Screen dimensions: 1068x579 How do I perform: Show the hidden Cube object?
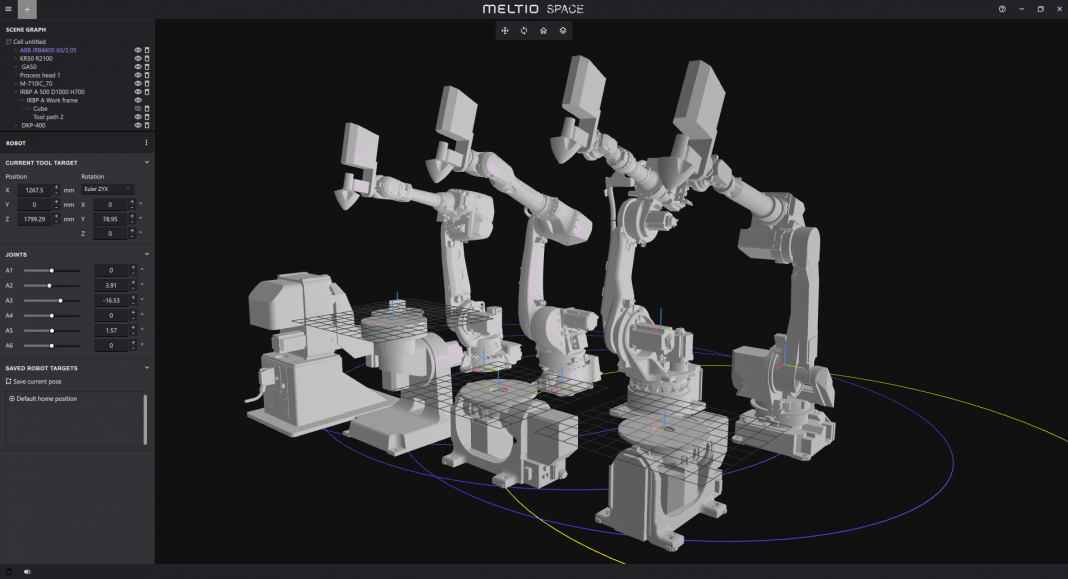[x=138, y=108]
